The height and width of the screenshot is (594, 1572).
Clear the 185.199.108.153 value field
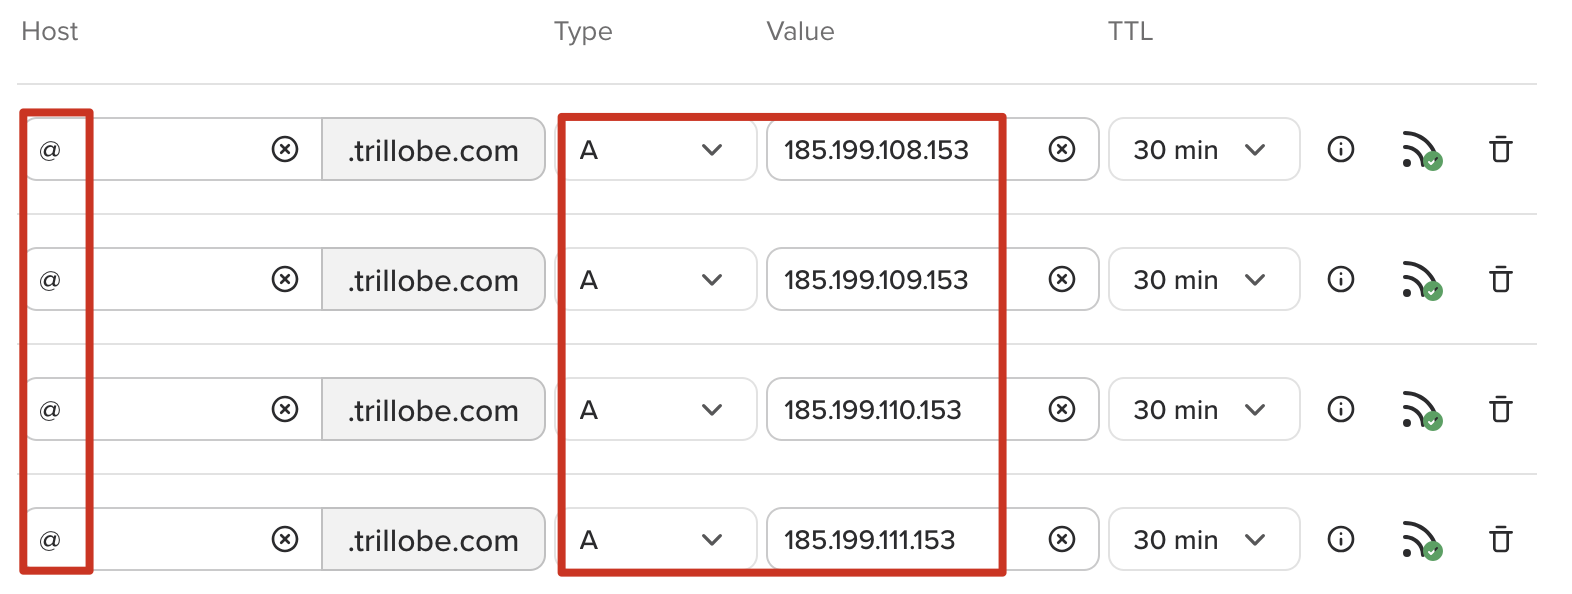(1061, 150)
